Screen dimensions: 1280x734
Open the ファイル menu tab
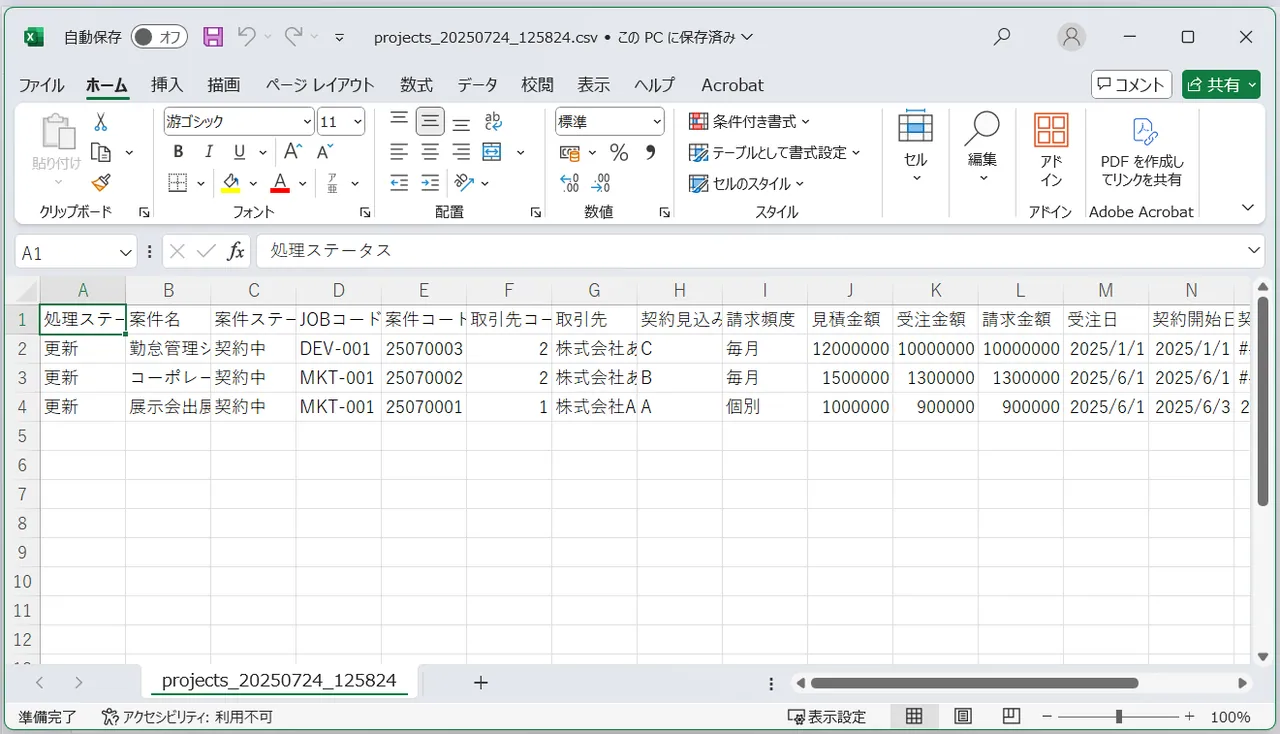41,85
